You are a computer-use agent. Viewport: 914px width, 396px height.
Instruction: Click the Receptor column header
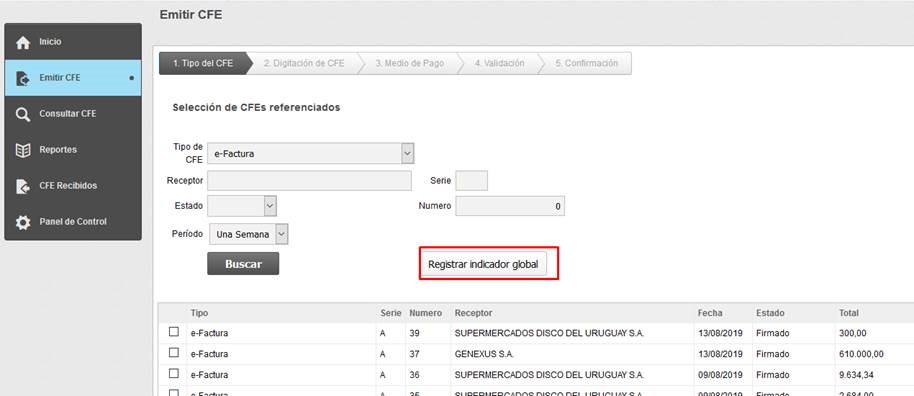[473, 313]
